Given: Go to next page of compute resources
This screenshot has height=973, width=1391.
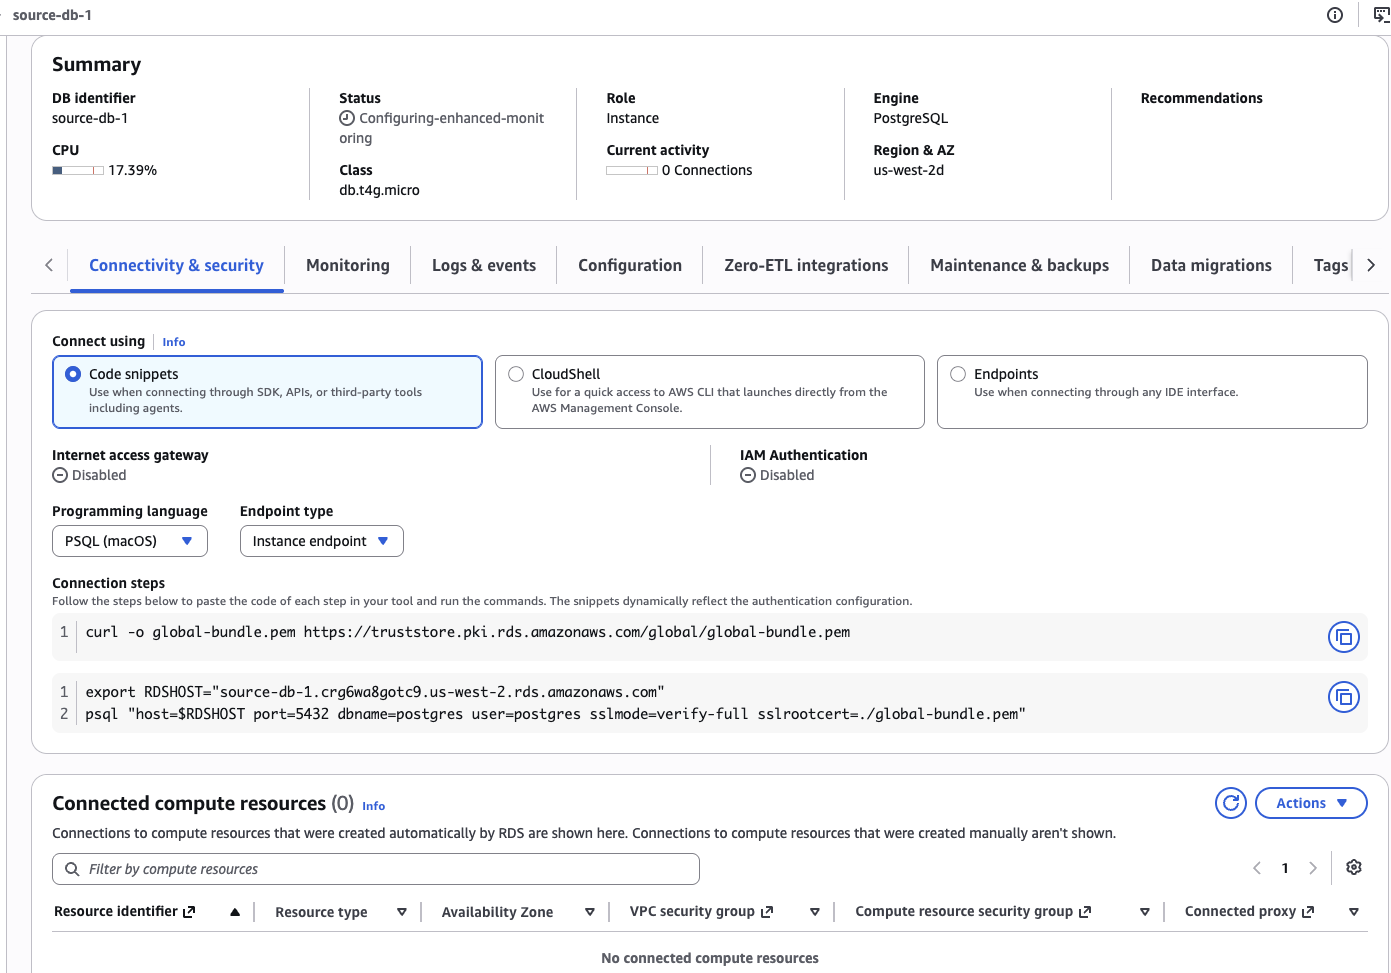Looking at the screenshot, I should [x=1313, y=868].
